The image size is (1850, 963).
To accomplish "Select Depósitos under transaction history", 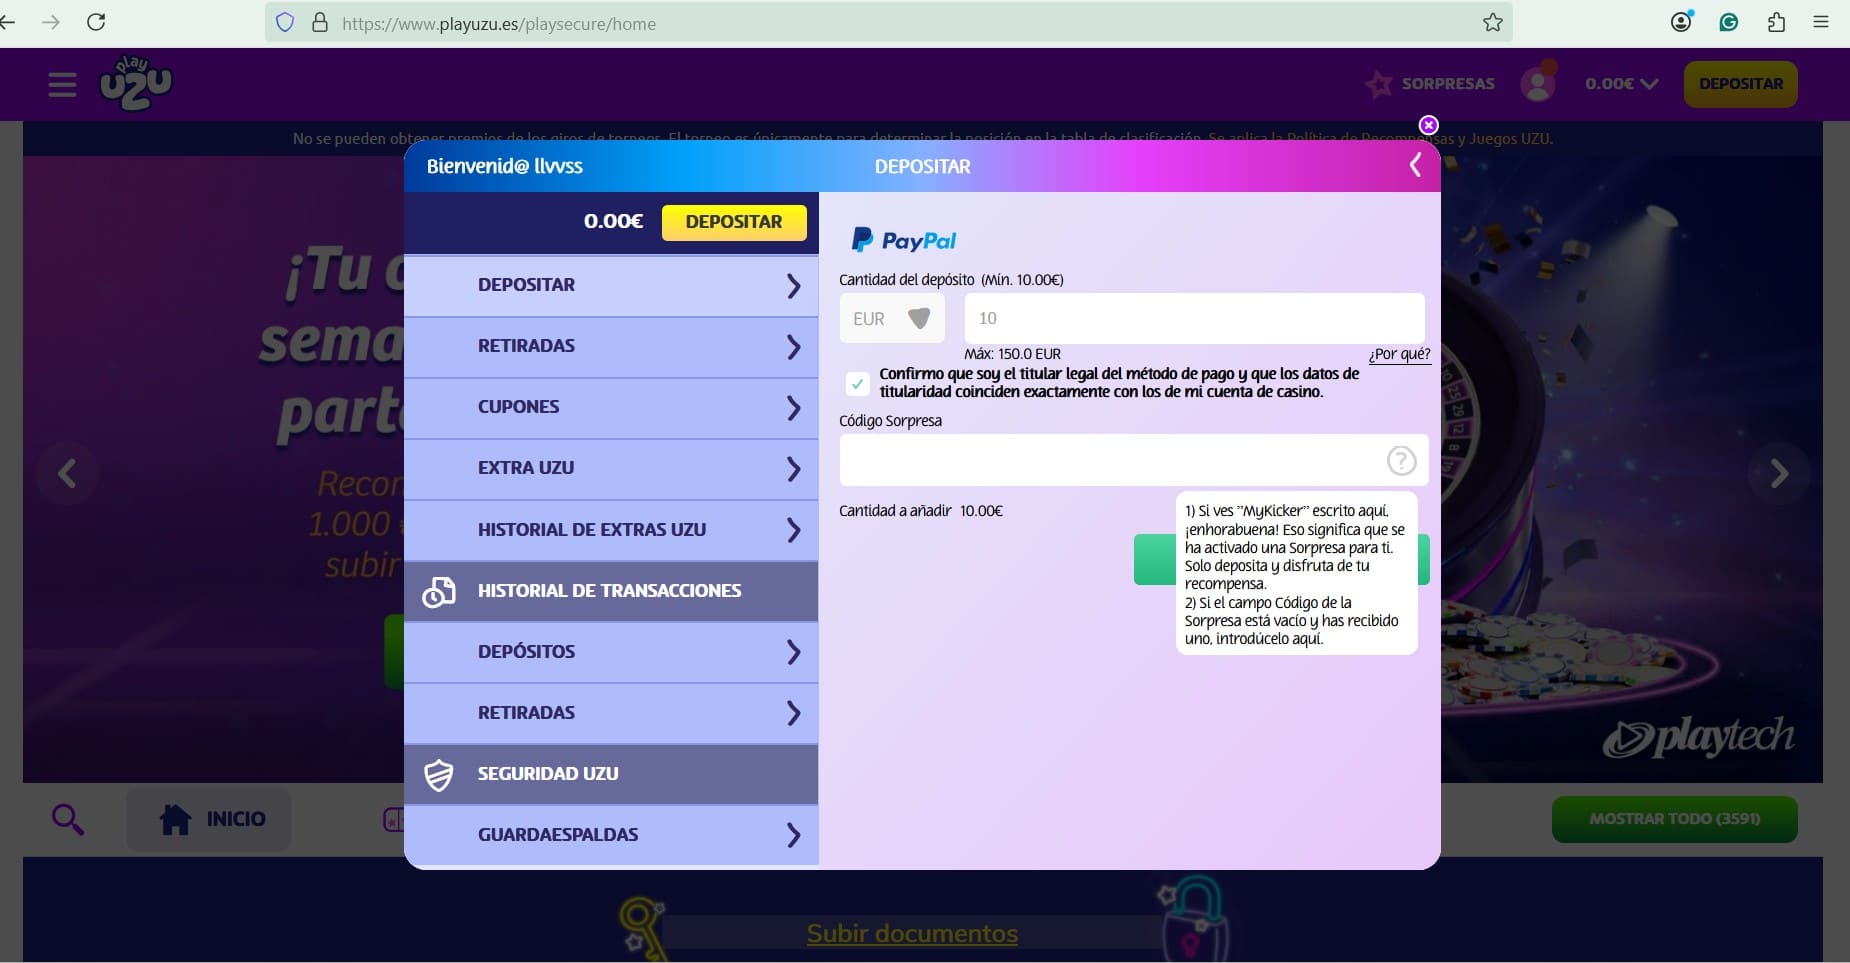I will (611, 652).
